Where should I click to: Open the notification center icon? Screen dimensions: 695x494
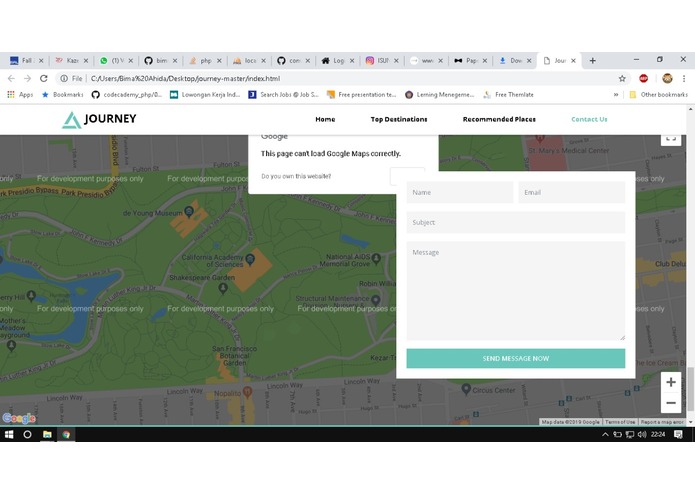(x=678, y=434)
